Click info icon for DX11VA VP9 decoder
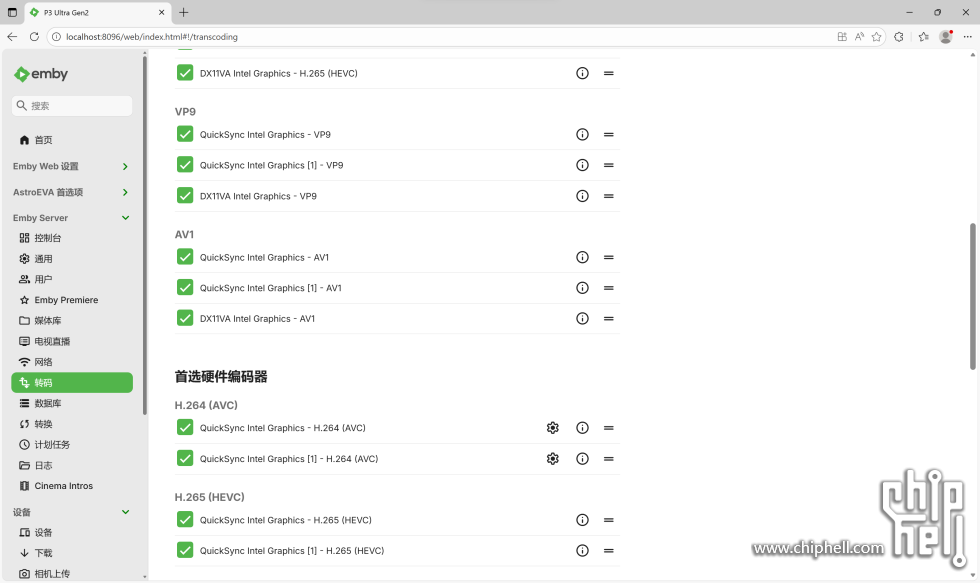The height and width of the screenshot is (583, 980). [582, 196]
